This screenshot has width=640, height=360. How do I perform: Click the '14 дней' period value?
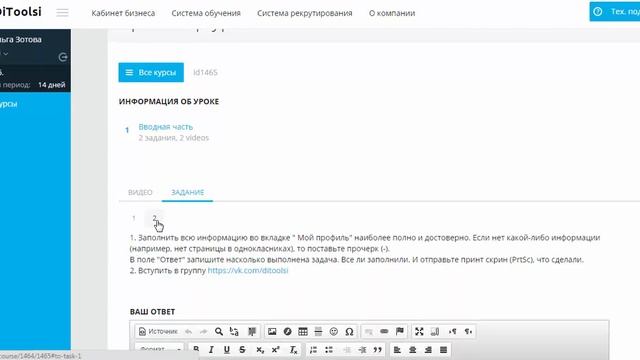tap(51, 85)
